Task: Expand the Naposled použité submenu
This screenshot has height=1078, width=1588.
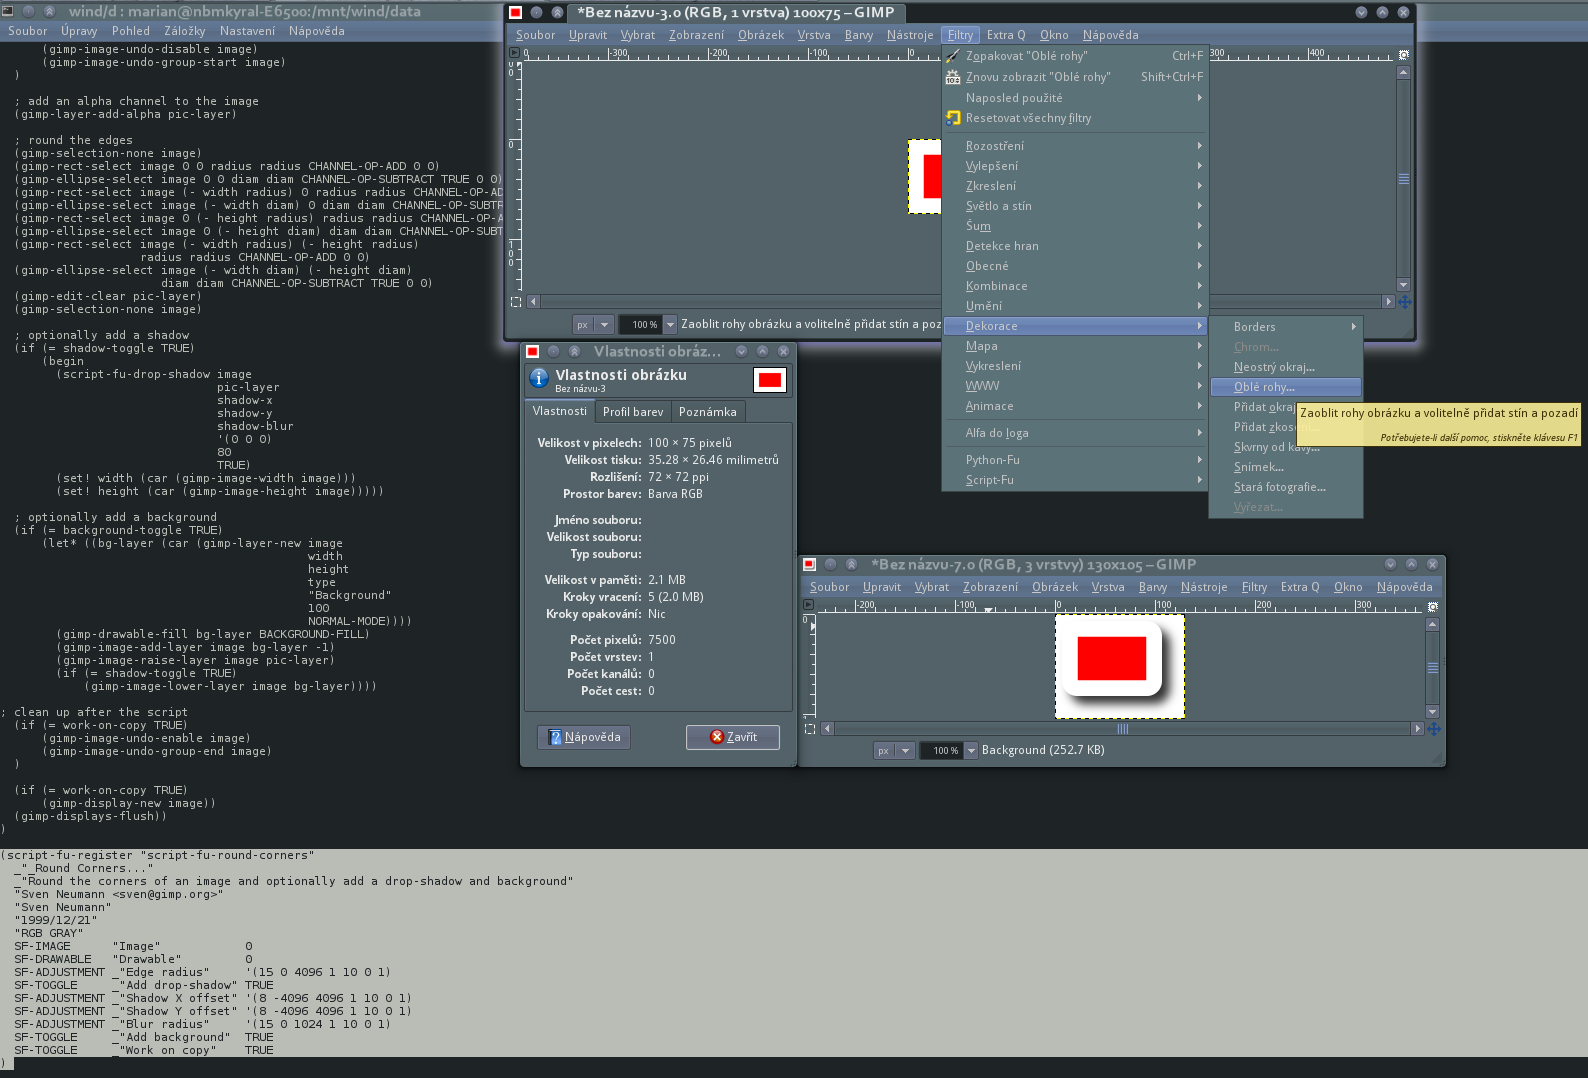Action: coord(1076,98)
